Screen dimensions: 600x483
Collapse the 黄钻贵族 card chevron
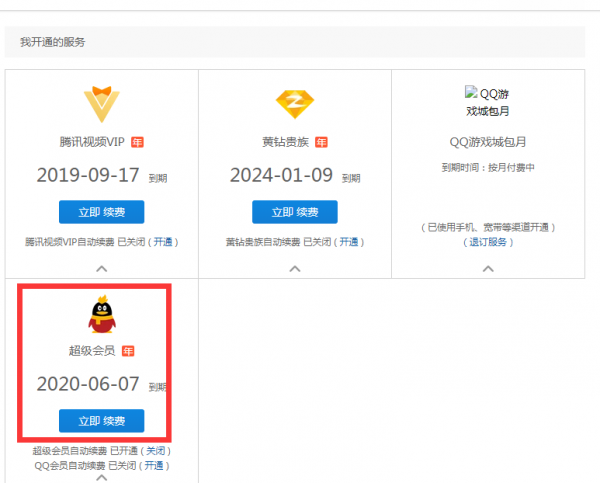click(x=295, y=269)
